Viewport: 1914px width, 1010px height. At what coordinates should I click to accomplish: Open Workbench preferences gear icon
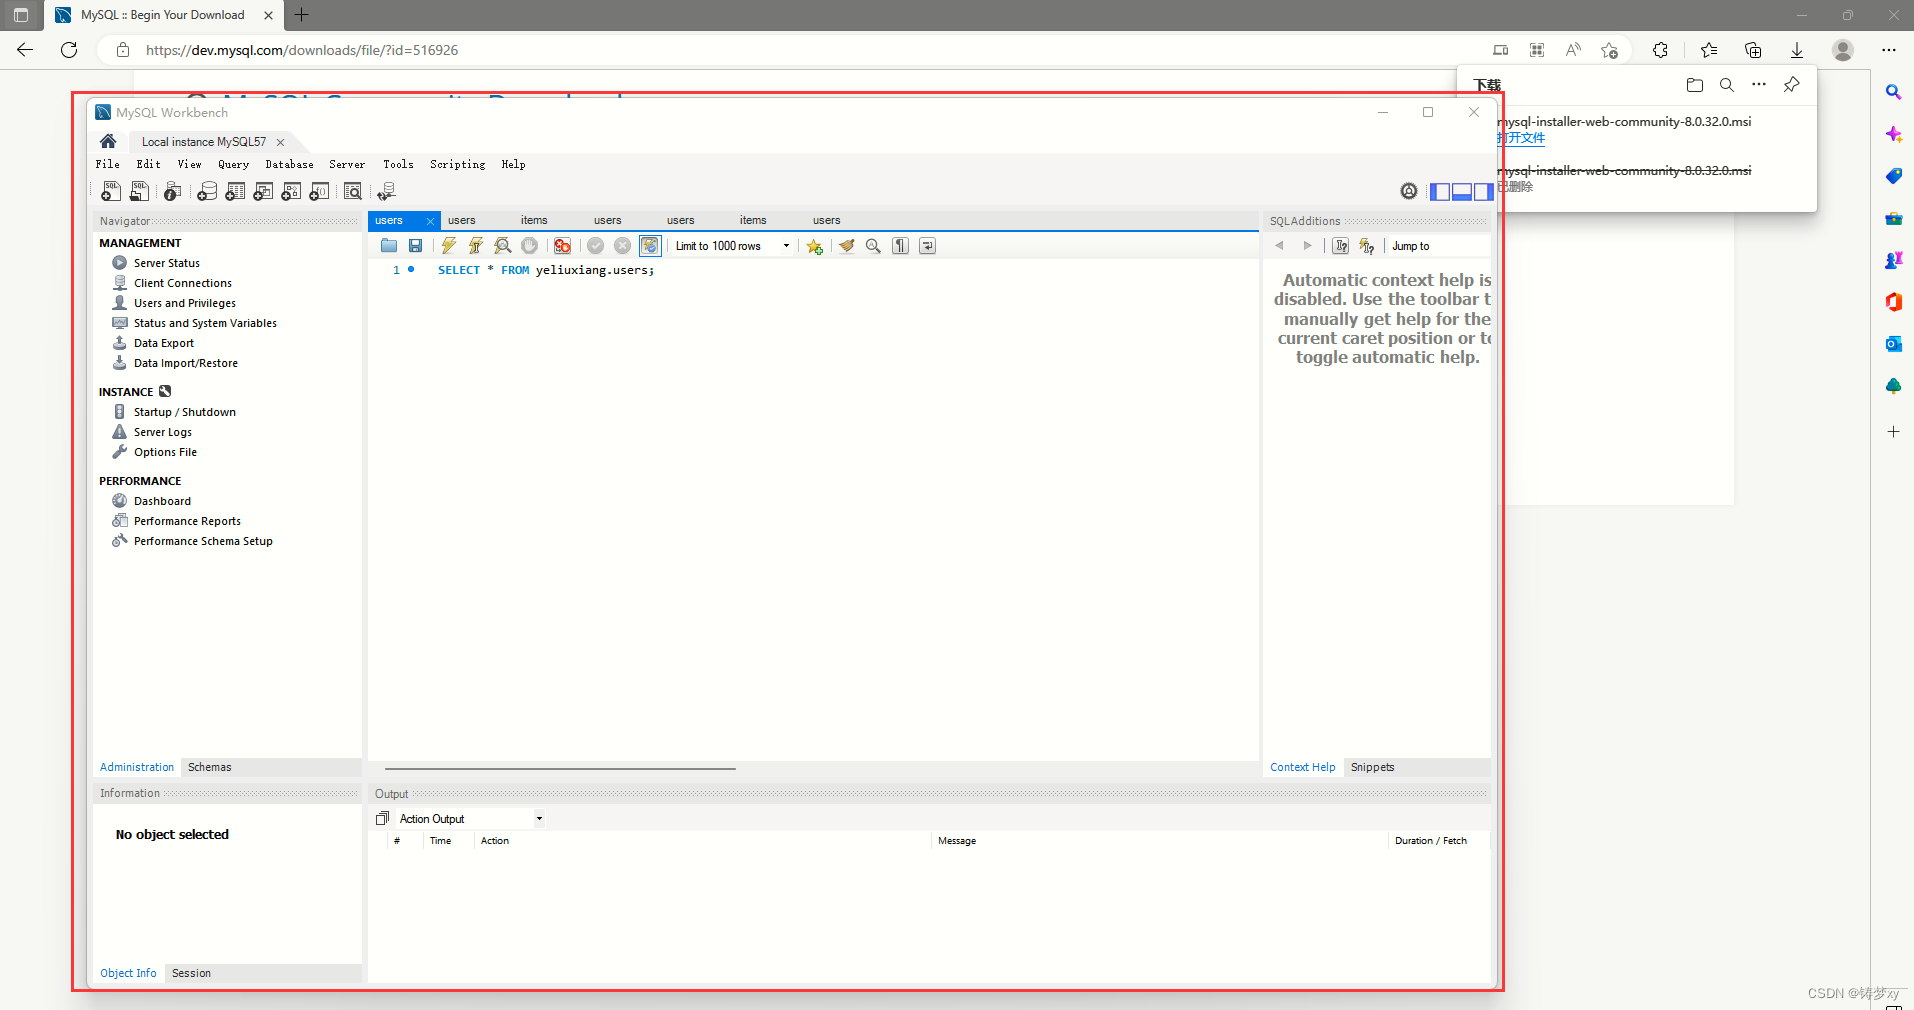[1409, 191]
